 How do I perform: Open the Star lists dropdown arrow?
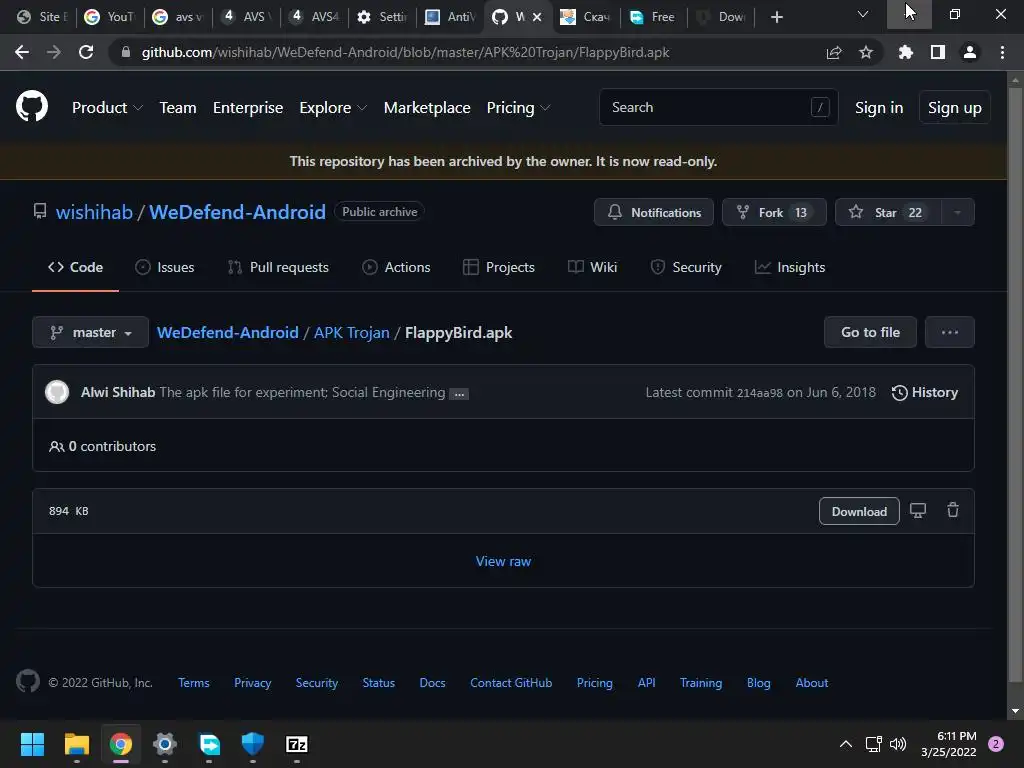[x=957, y=212]
